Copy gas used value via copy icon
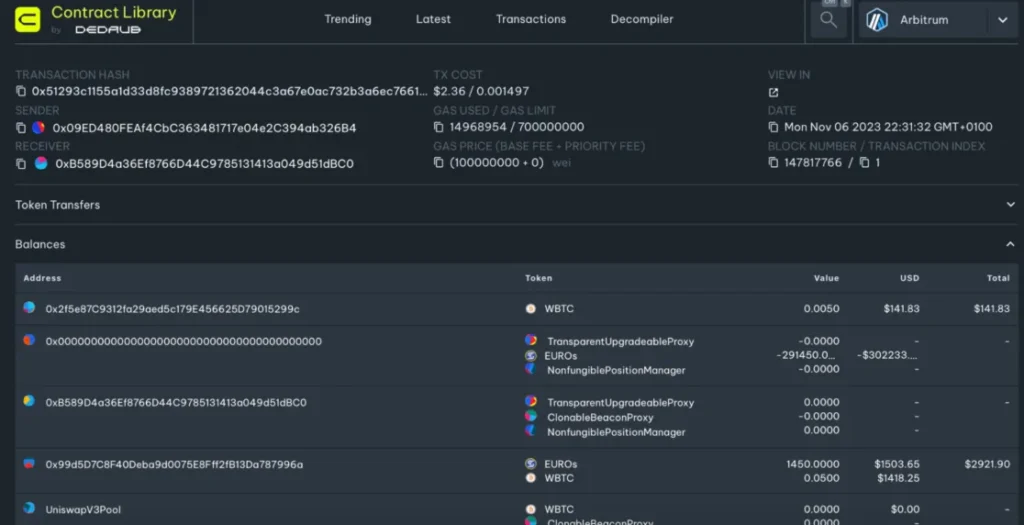 click(x=439, y=128)
